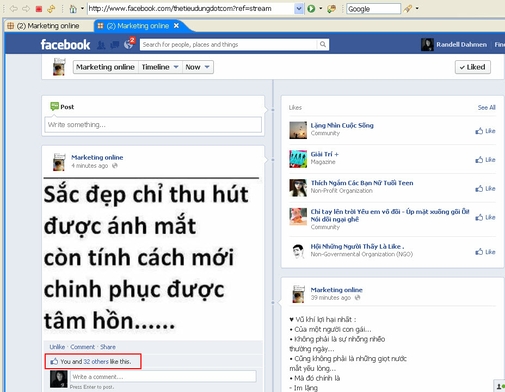Image resolution: width=505 pixels, height=392 pixels.
Task: Click the Google search box
Action: 373,9
